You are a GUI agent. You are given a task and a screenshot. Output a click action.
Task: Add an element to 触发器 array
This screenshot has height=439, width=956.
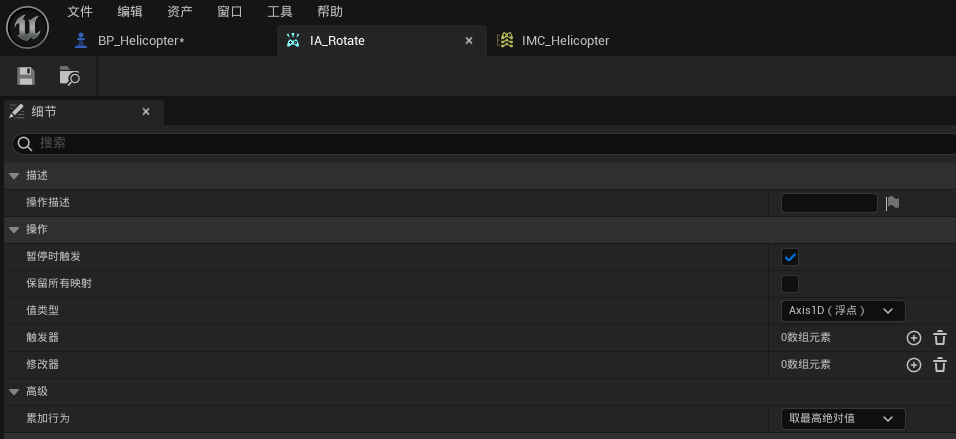913,338
